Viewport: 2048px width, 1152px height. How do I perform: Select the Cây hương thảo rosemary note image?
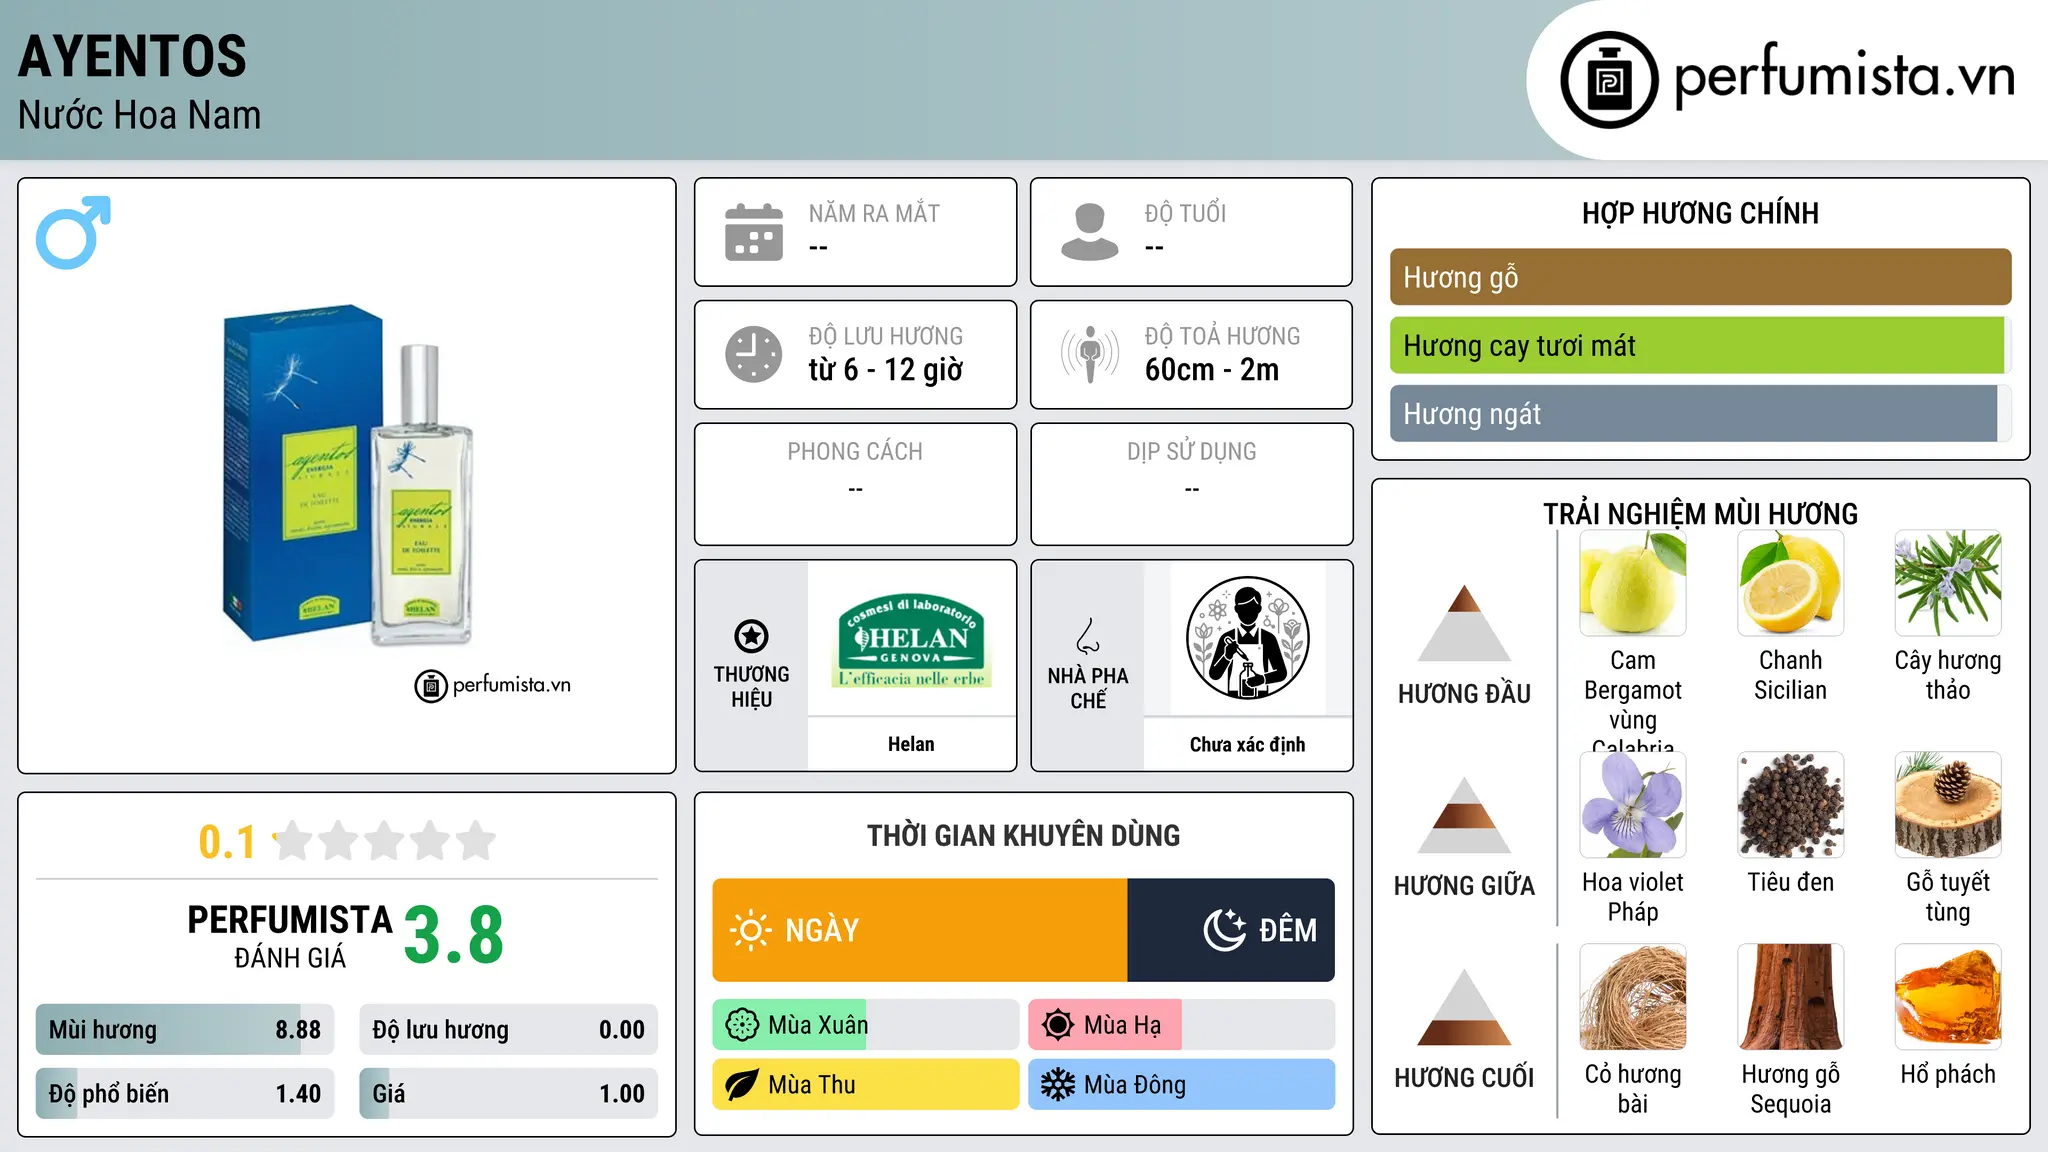(1948, 583)
